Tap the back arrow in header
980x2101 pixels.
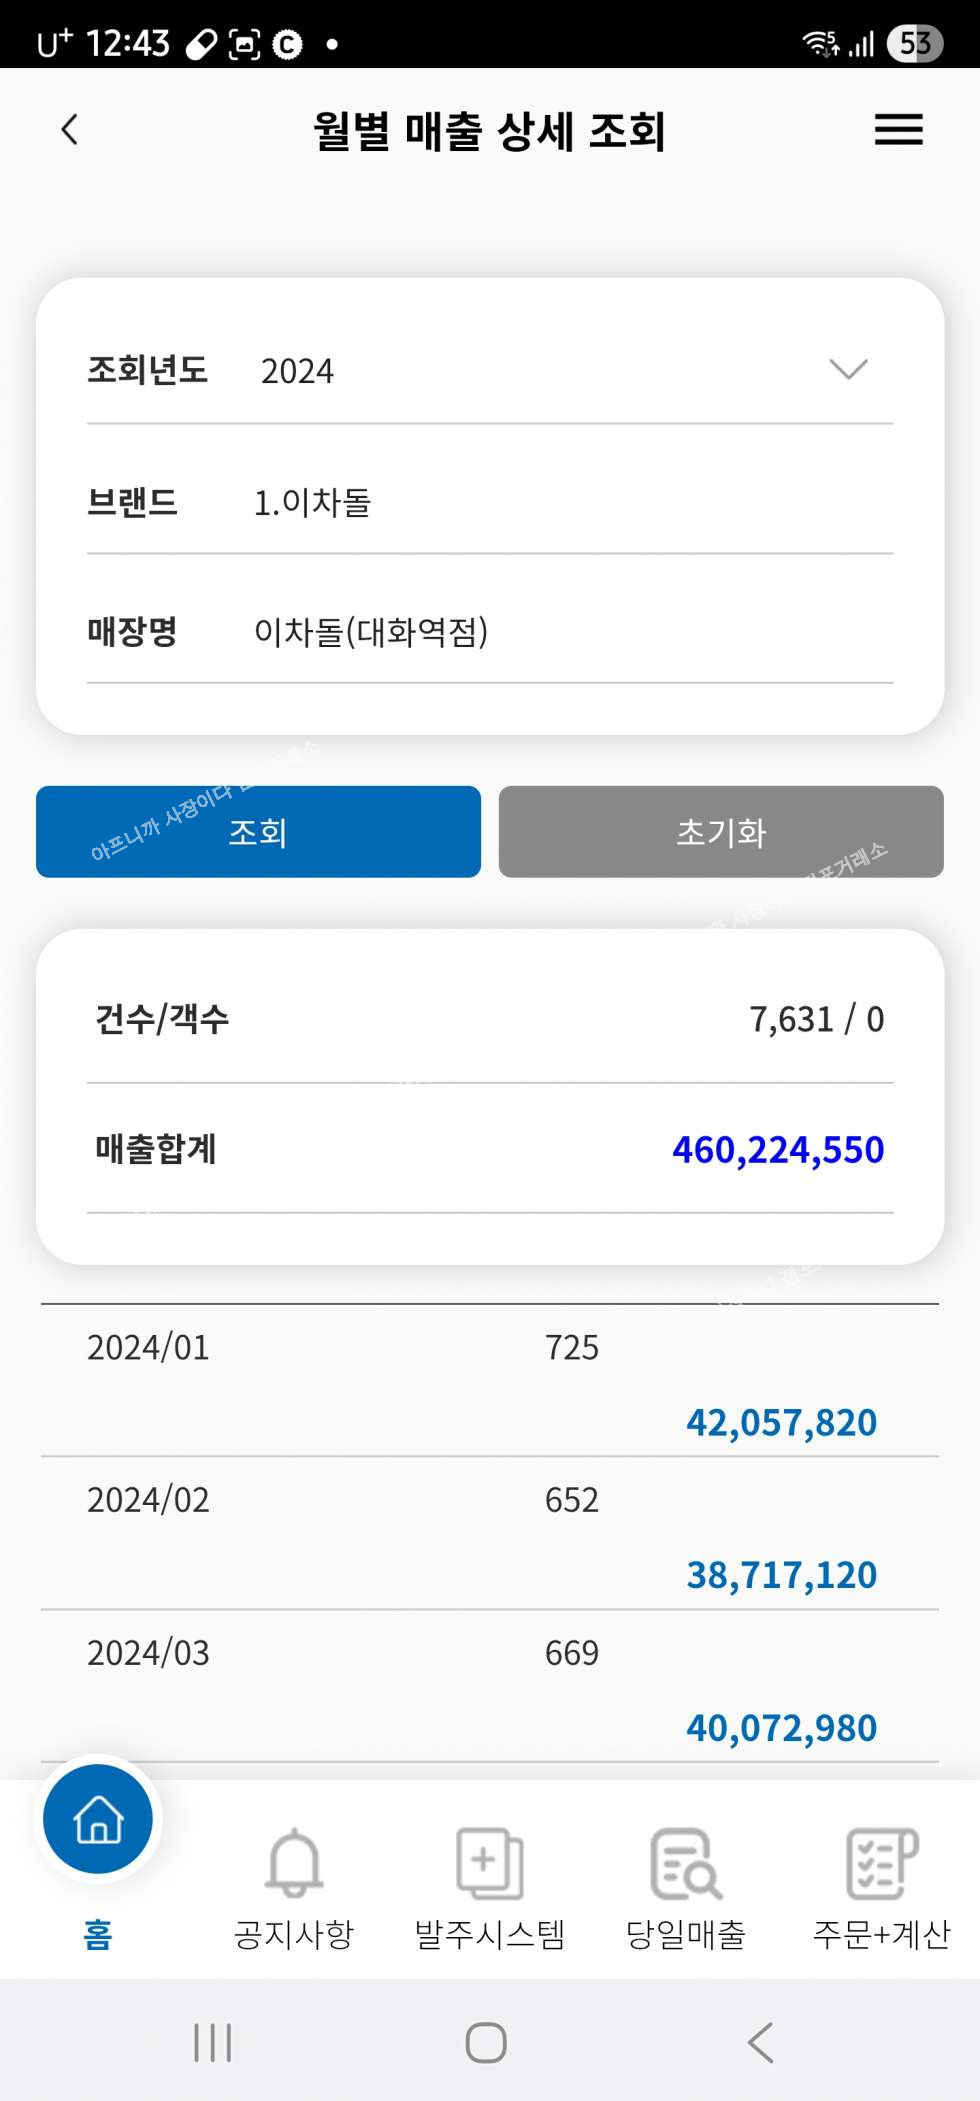coord(69,130)
